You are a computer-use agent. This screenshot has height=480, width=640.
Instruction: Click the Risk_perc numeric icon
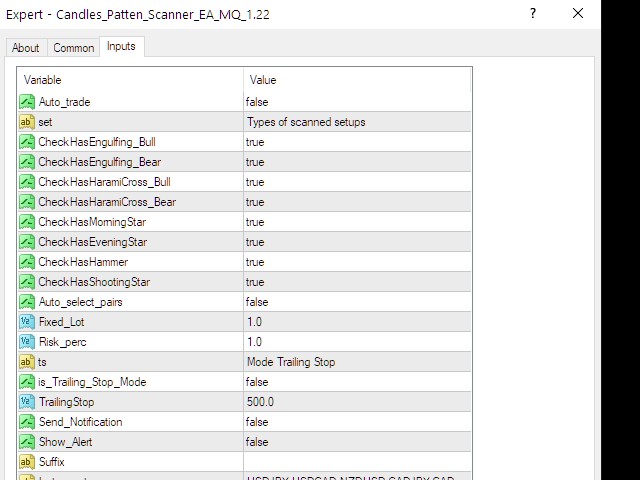coord(27,342)
